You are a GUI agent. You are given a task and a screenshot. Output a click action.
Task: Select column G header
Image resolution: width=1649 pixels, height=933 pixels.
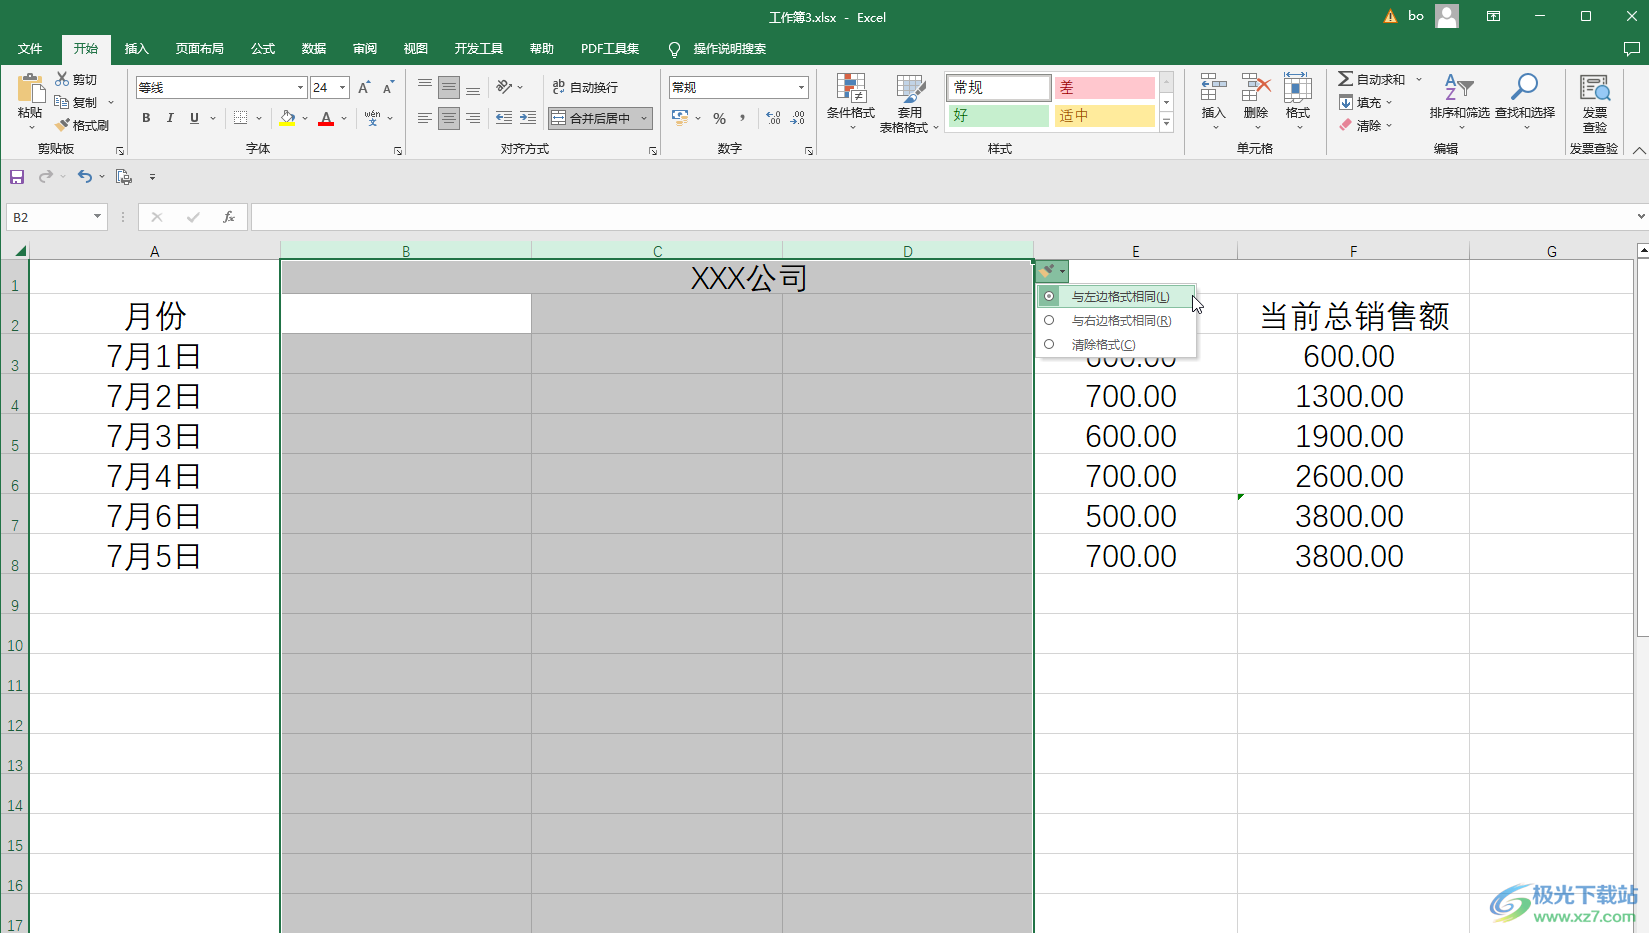pyautogui.click(x=1551, y=251)
